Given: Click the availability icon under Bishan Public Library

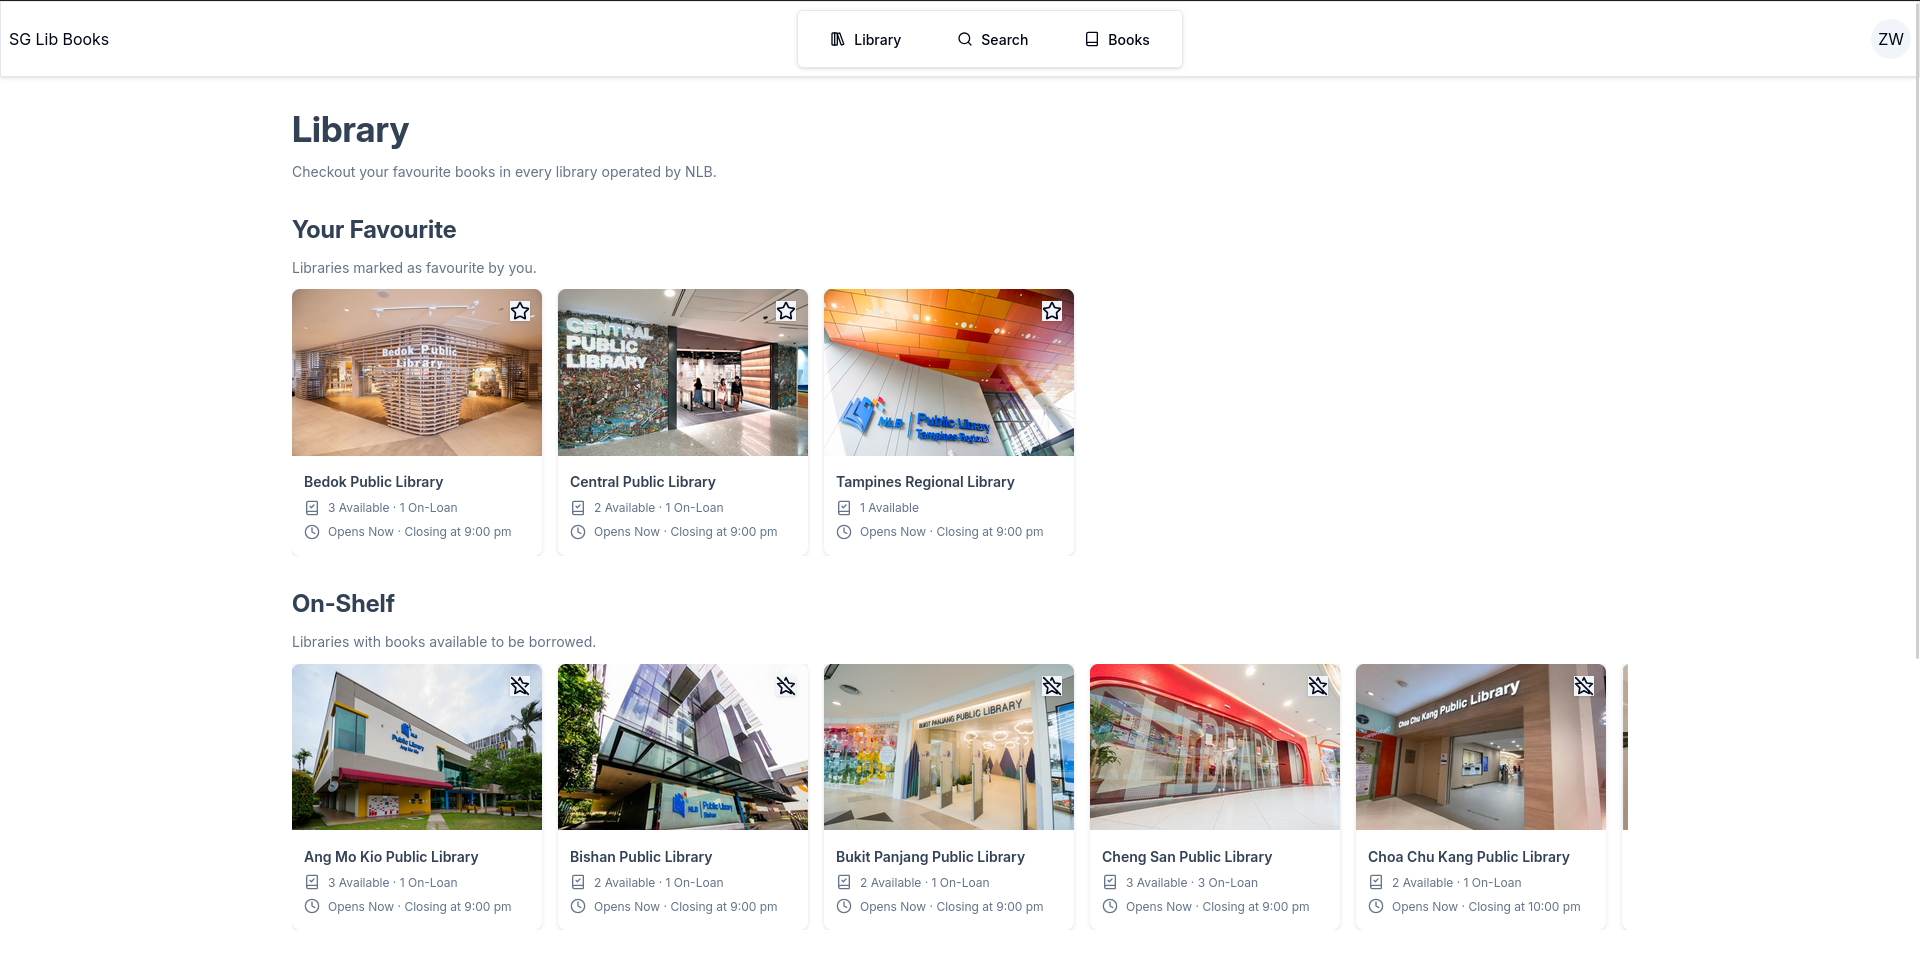Looking at the screenshot, I should pos(578,883).
